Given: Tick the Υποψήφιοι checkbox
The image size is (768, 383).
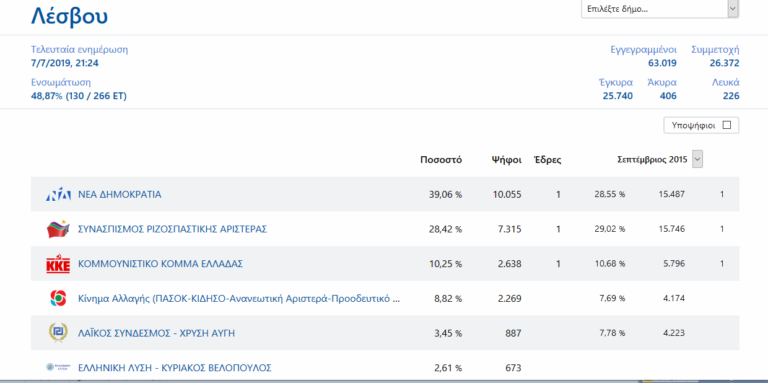Looking at the screenshot, I should pos(727,125).
